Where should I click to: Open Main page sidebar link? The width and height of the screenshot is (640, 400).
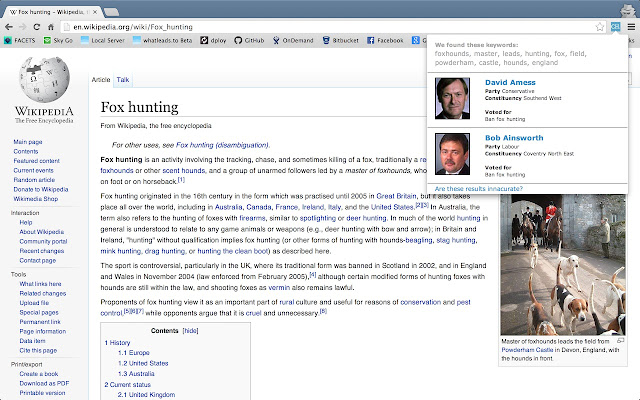28,142
